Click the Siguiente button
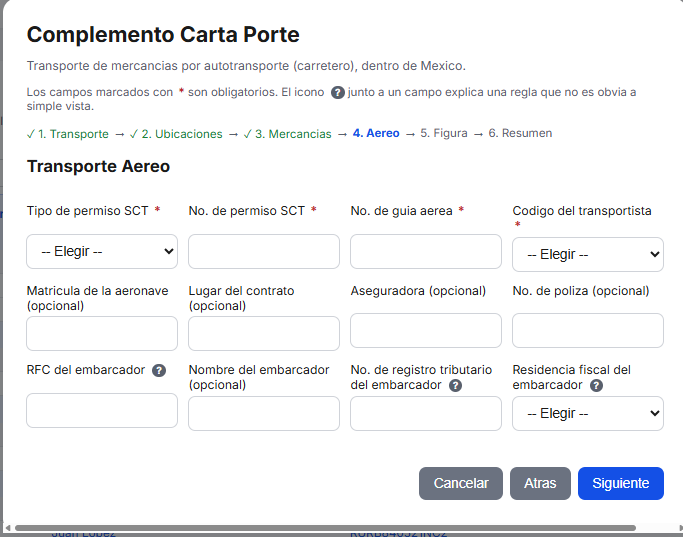This screenshot has width=683, height=537. coord(621,483)
